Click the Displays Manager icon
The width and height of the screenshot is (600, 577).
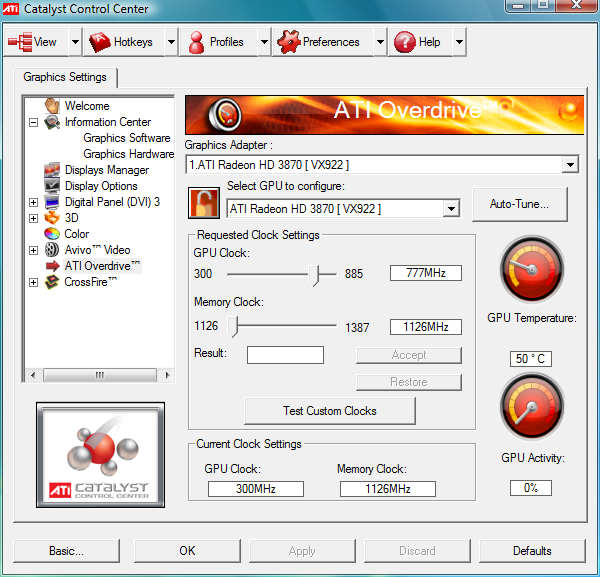pos(52,170)
